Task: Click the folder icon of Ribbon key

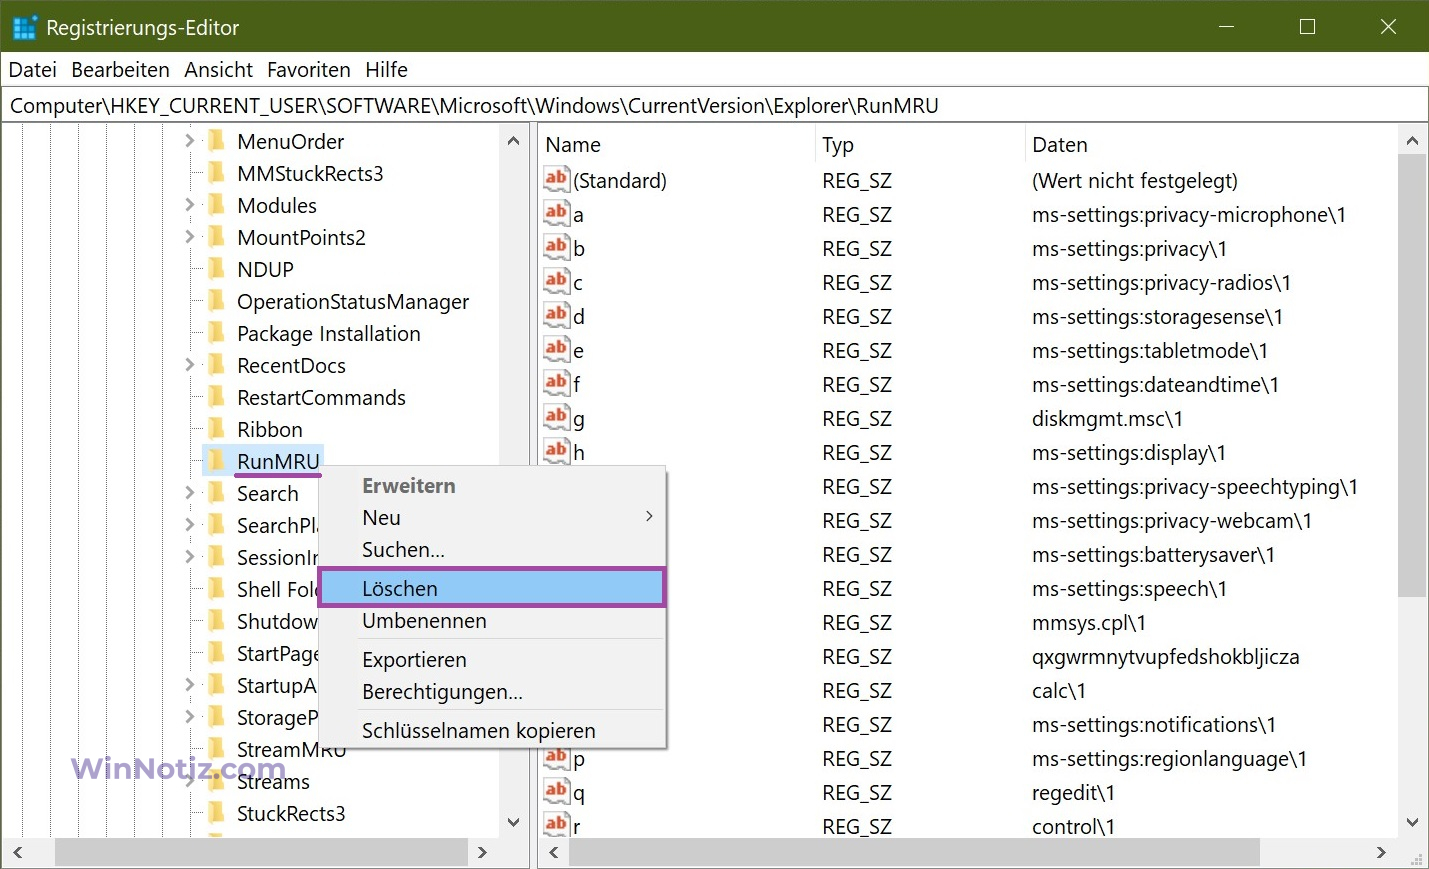Action: [216, 429]
